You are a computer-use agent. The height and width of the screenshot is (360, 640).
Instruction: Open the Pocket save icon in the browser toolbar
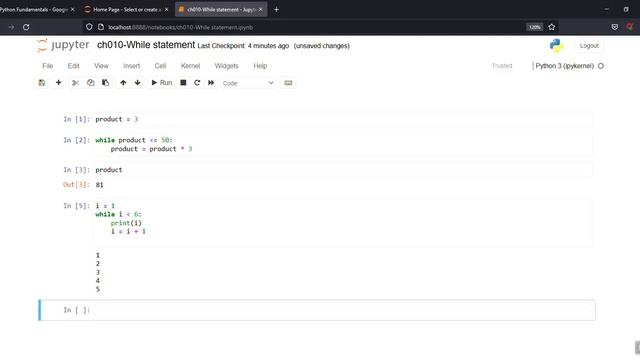[x=615, y=27]
